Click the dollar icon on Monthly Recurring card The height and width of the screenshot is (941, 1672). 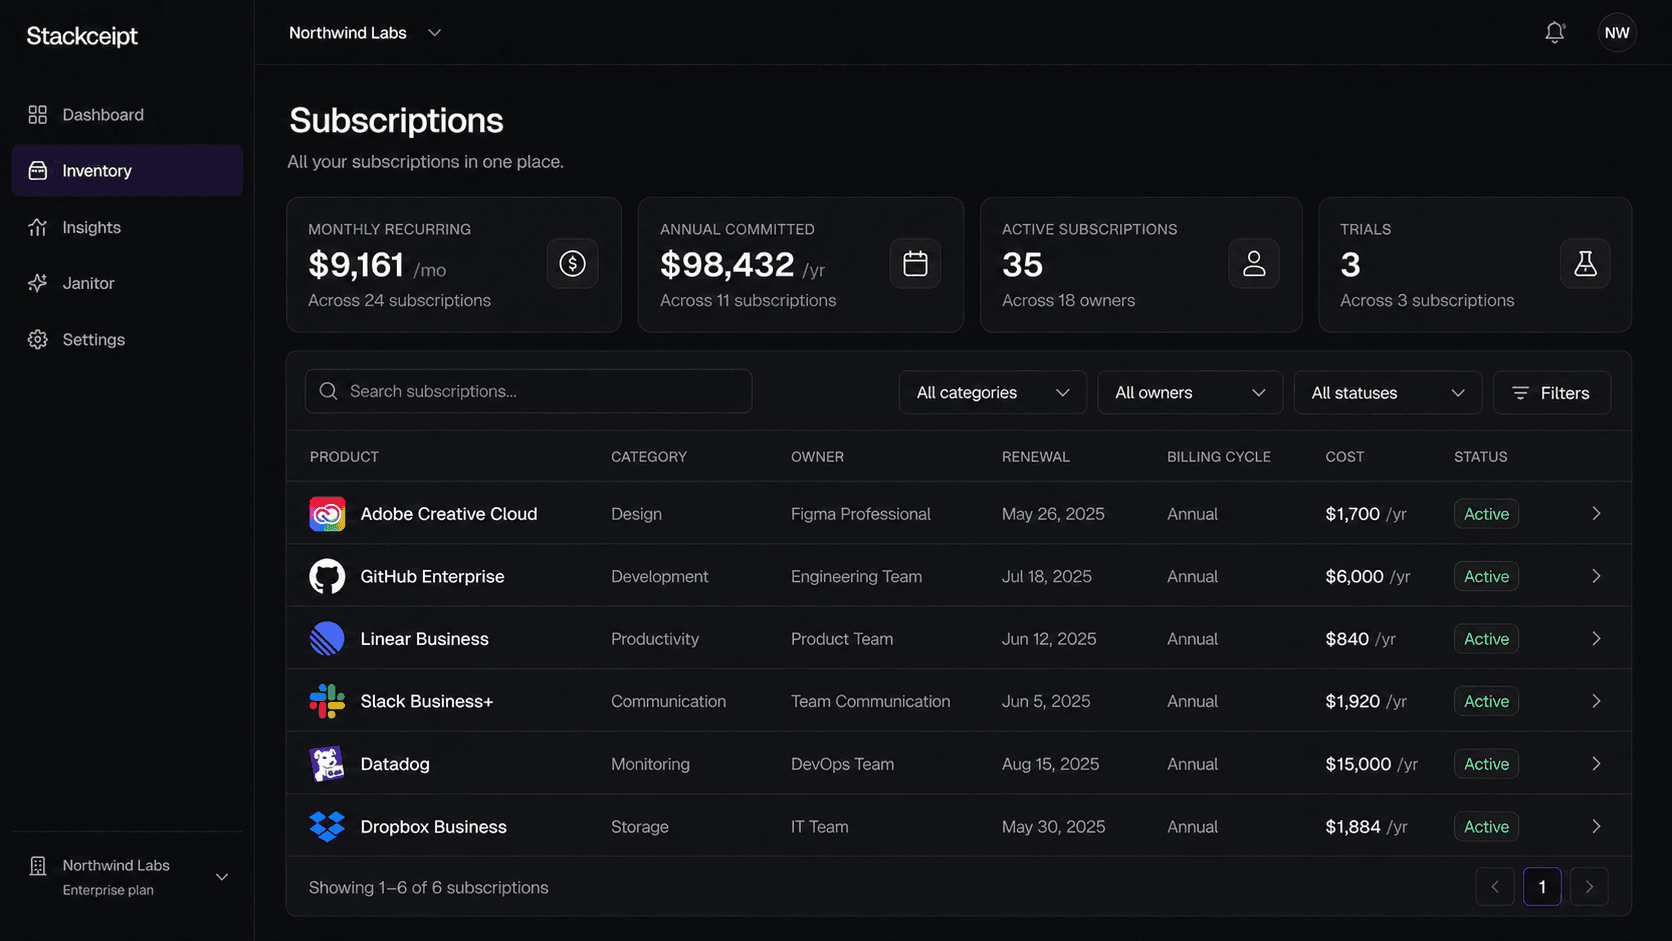(x=572, y=264)
